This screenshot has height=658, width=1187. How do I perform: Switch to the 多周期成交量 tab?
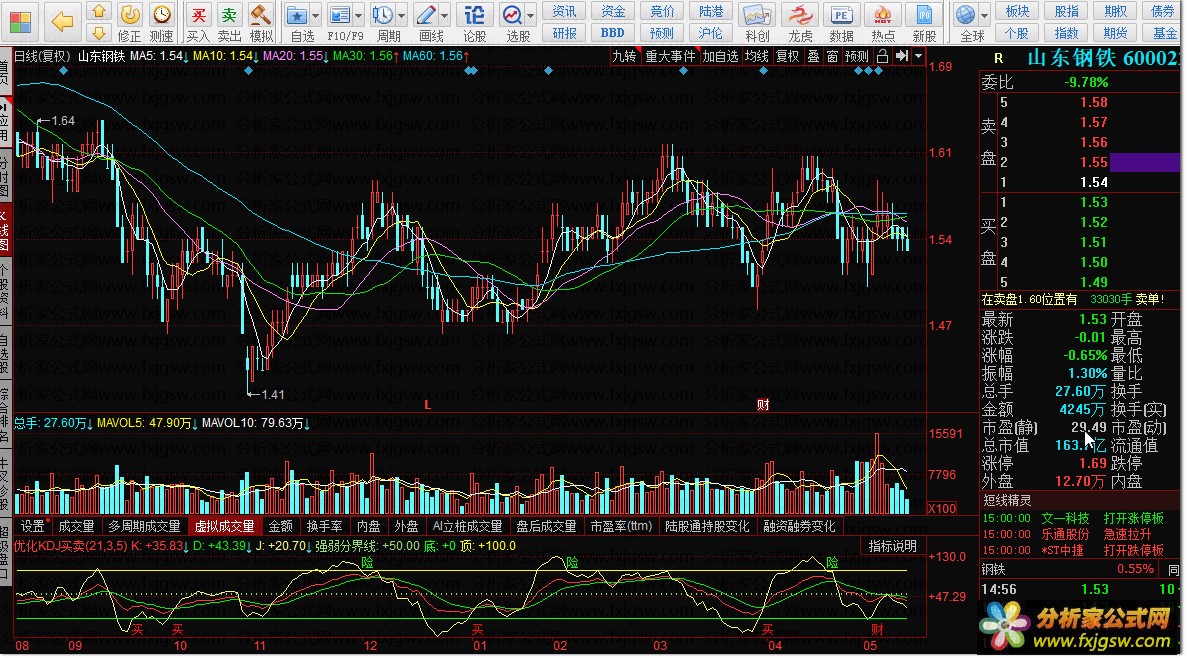tap(145, 526)
